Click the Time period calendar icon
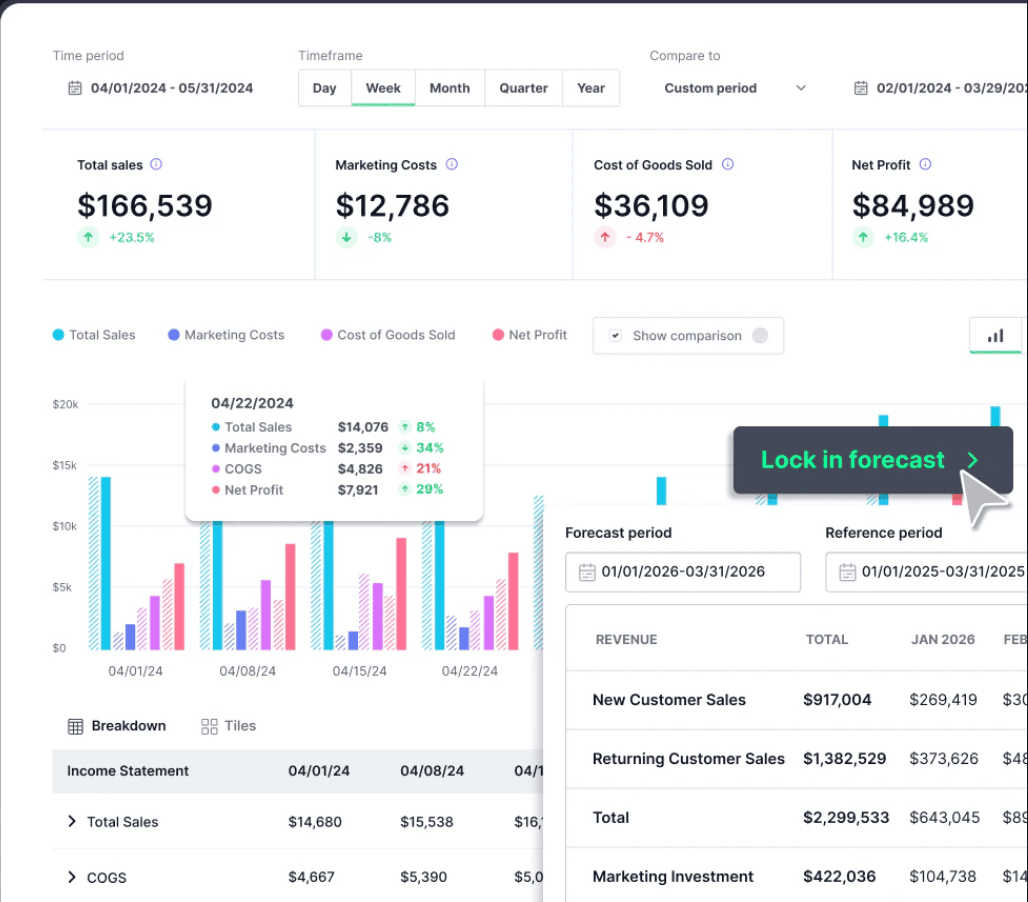 pos(74,88)
